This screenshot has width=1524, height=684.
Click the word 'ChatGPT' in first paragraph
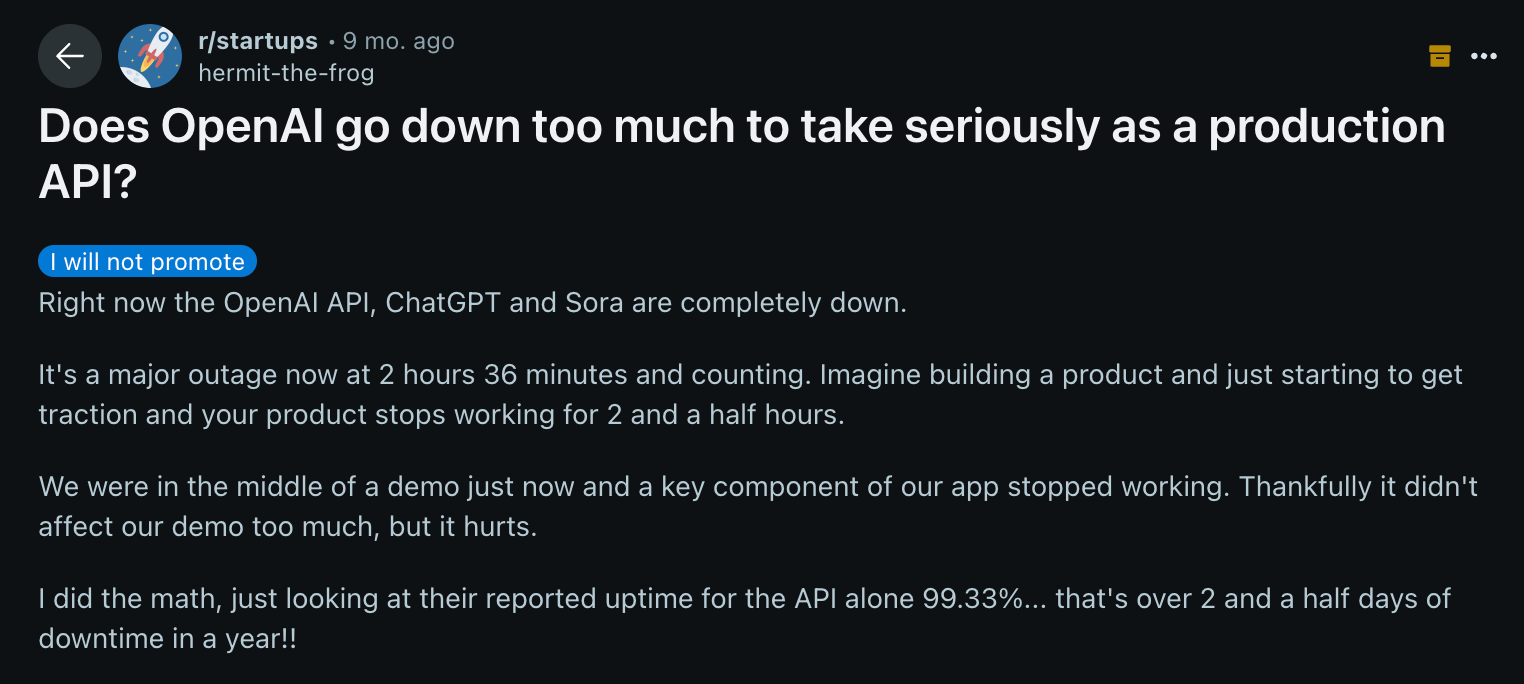click(x=443, y=303)
